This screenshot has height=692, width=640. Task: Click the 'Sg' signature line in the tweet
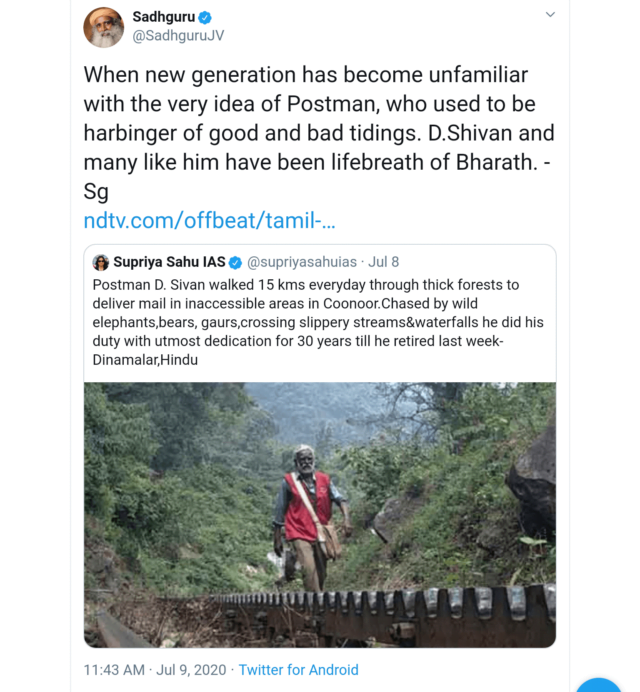click(96, 190)
